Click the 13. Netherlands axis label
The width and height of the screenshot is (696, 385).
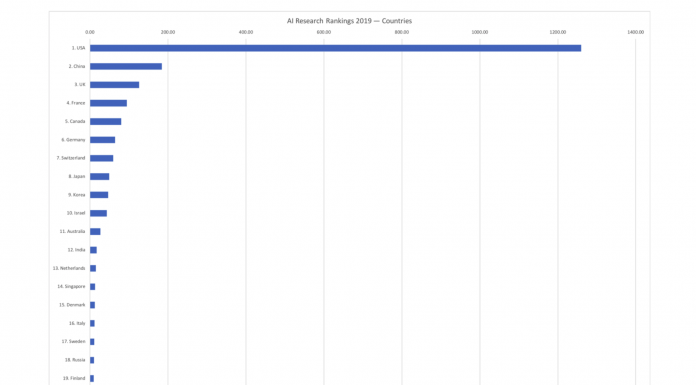pyautogui.click(x=69, y=268)
